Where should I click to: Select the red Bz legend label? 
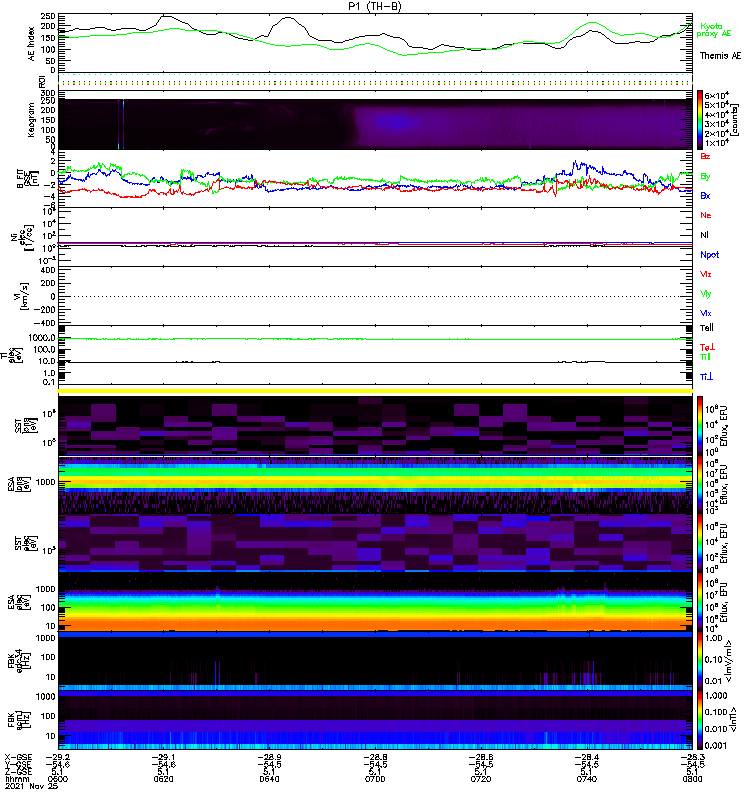[x=705, y=157]
